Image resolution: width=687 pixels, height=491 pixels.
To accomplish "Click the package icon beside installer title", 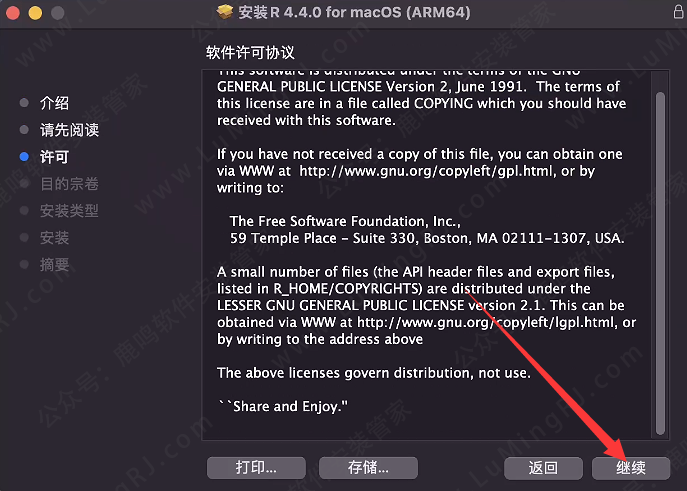I will point(225,12).
